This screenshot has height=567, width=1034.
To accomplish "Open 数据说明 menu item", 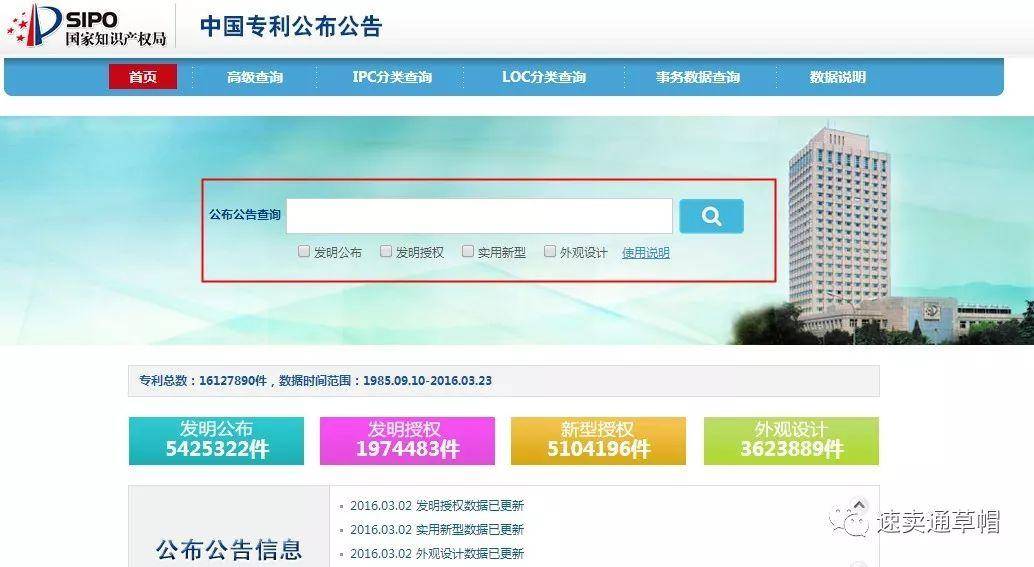I will (x=837, y=77).
